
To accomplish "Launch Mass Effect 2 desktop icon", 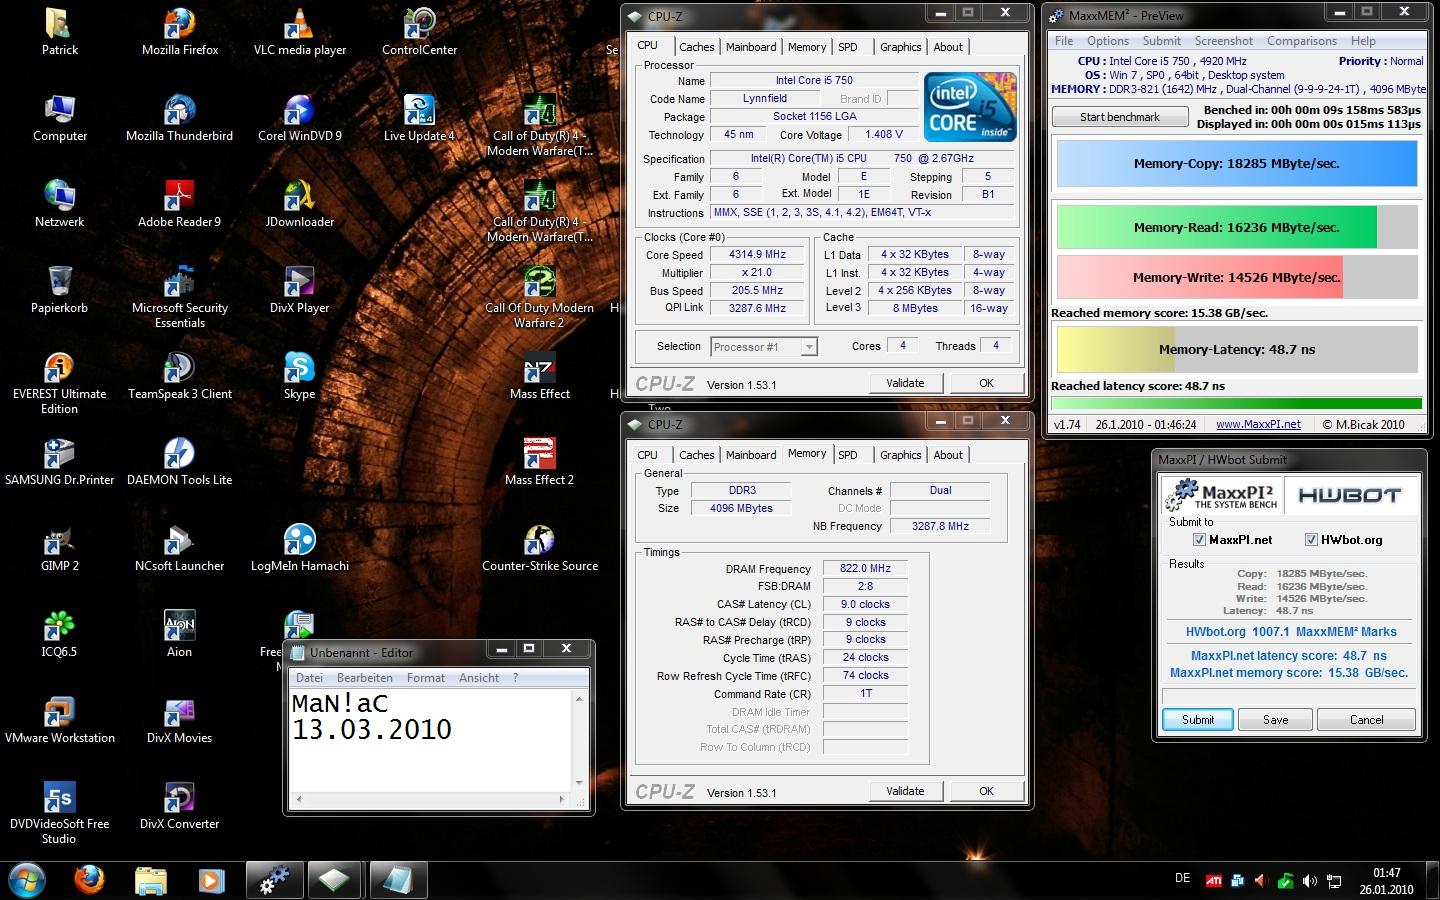I will [539, 462].
